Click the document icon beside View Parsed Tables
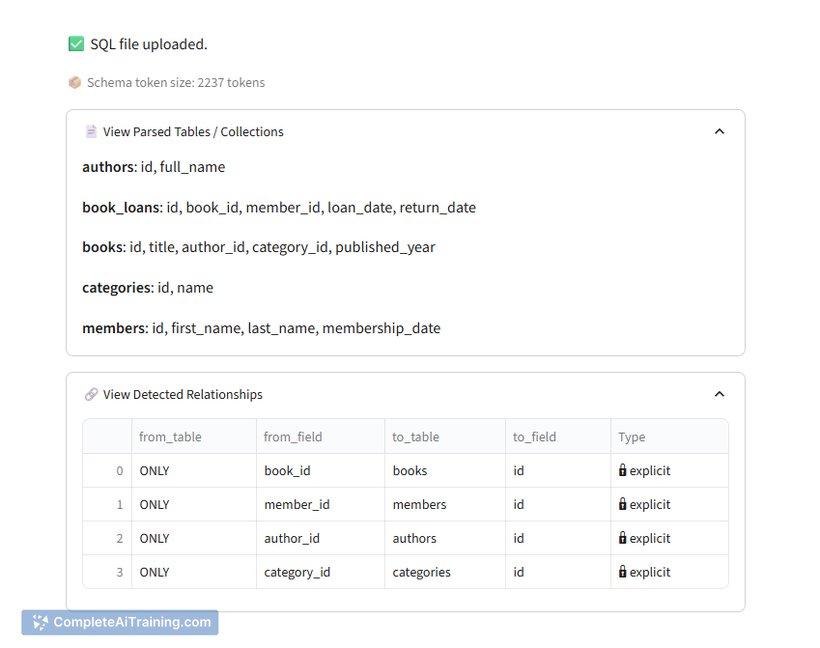Image resolution: width=820 pixels, height=648 pixels. pyautogui.click(x=91, y=131)
